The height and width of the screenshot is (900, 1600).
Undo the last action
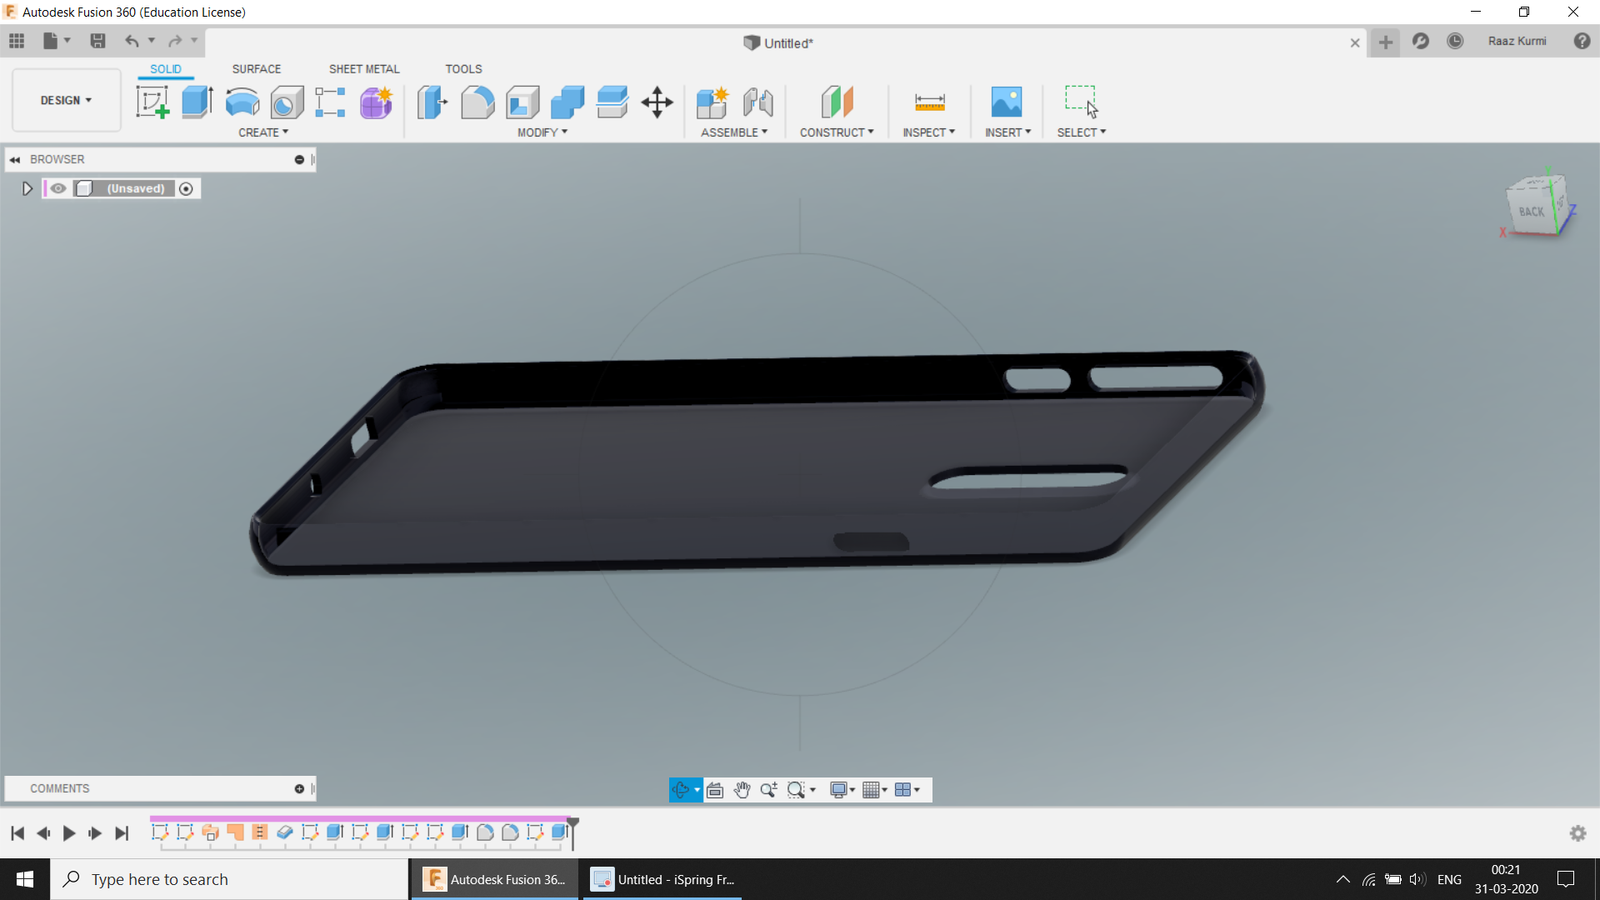coord(131,41)
